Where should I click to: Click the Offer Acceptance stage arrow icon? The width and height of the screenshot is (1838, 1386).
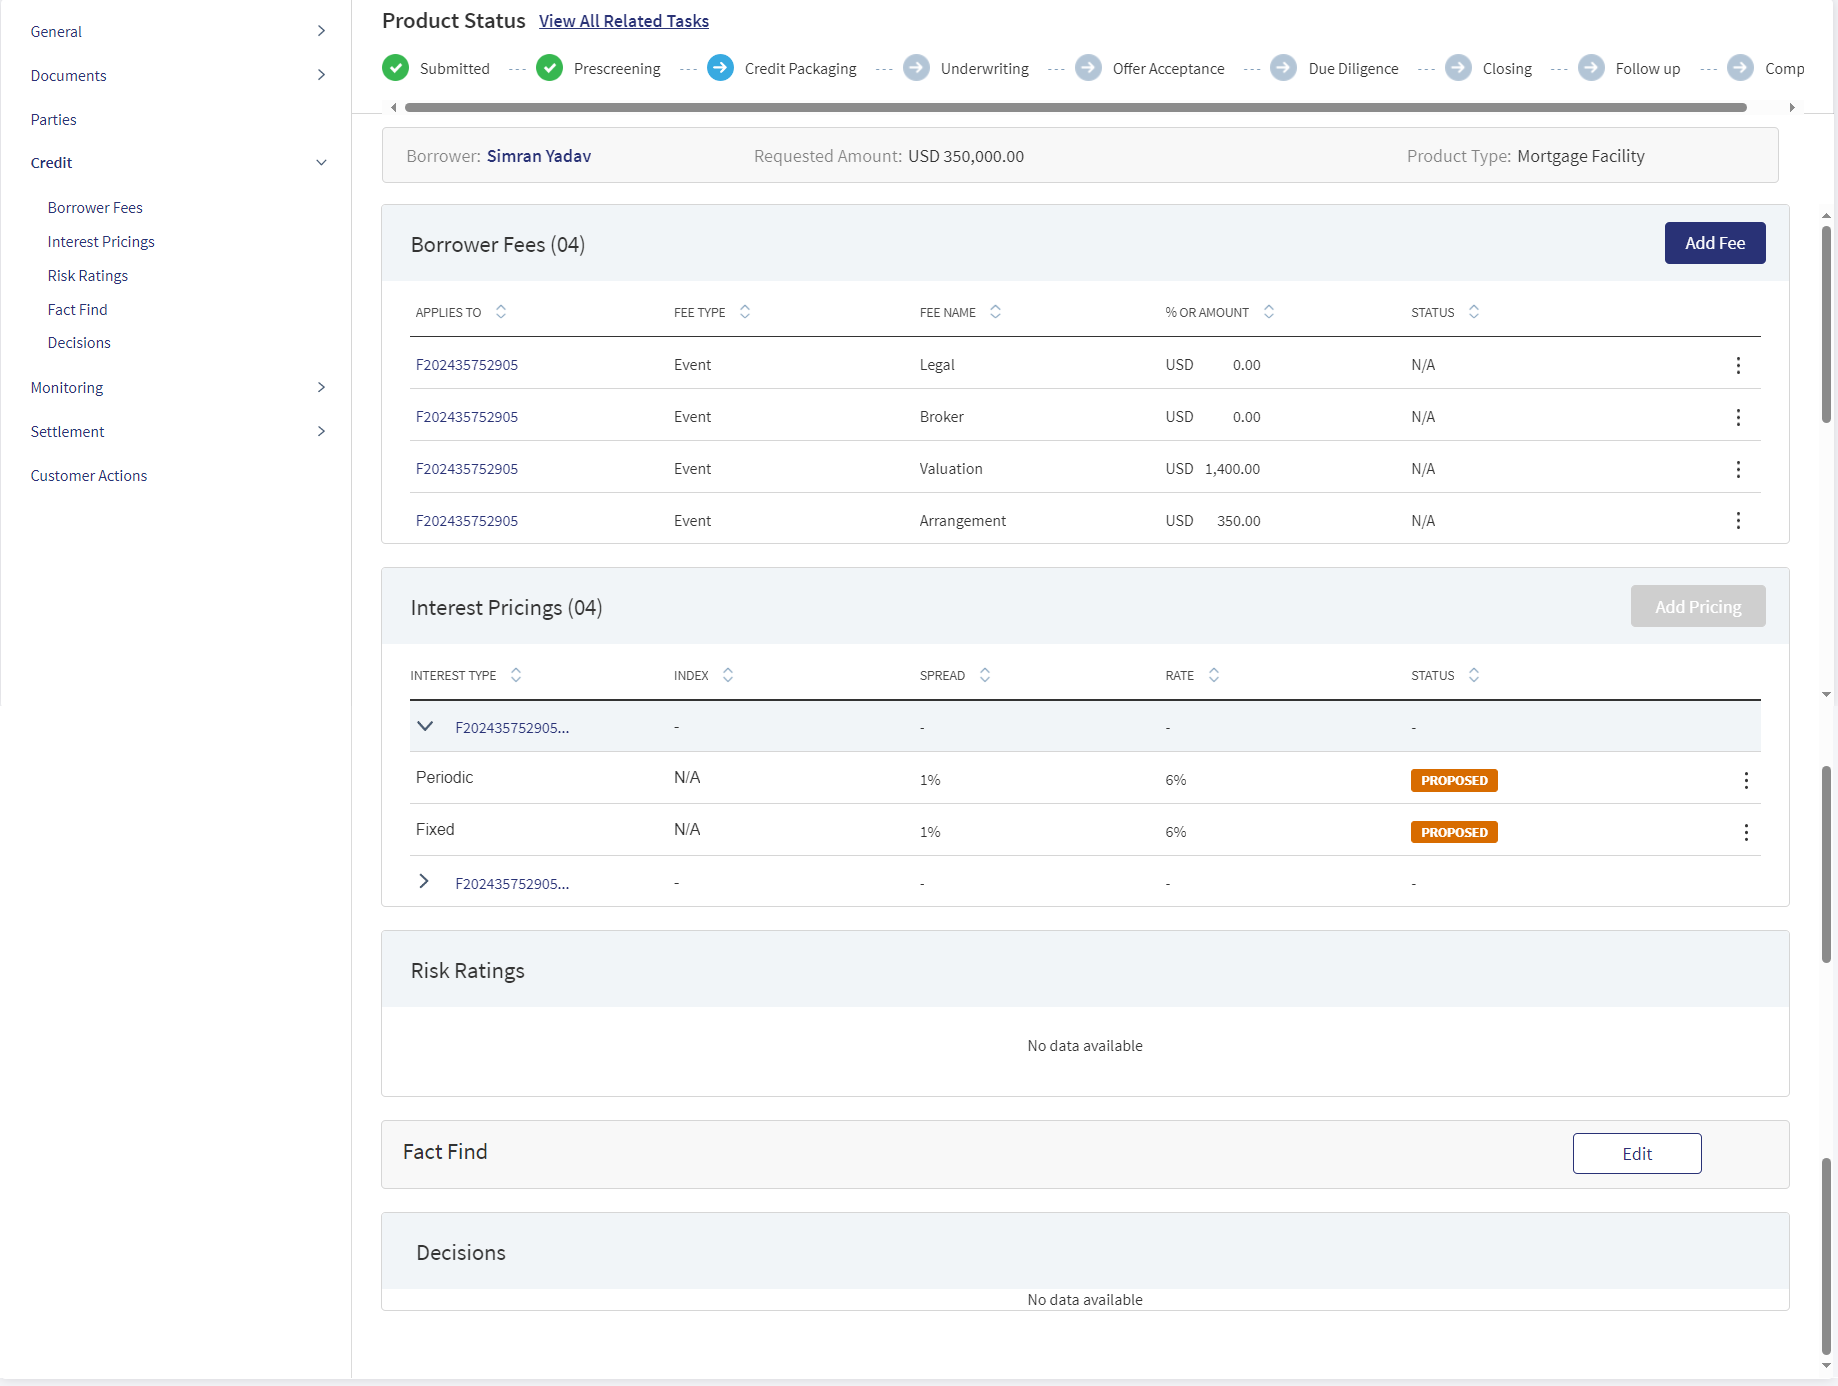coord(1088,68)
